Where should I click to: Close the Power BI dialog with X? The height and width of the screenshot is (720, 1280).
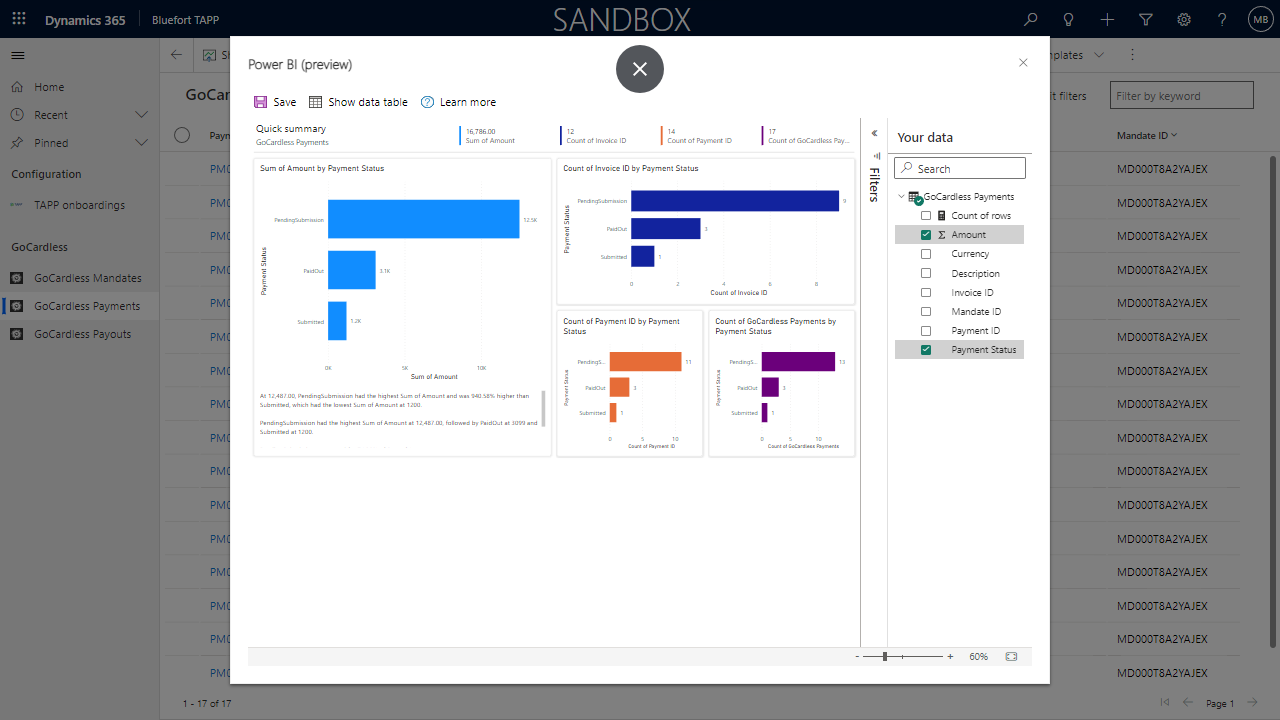click(1023, 62)
